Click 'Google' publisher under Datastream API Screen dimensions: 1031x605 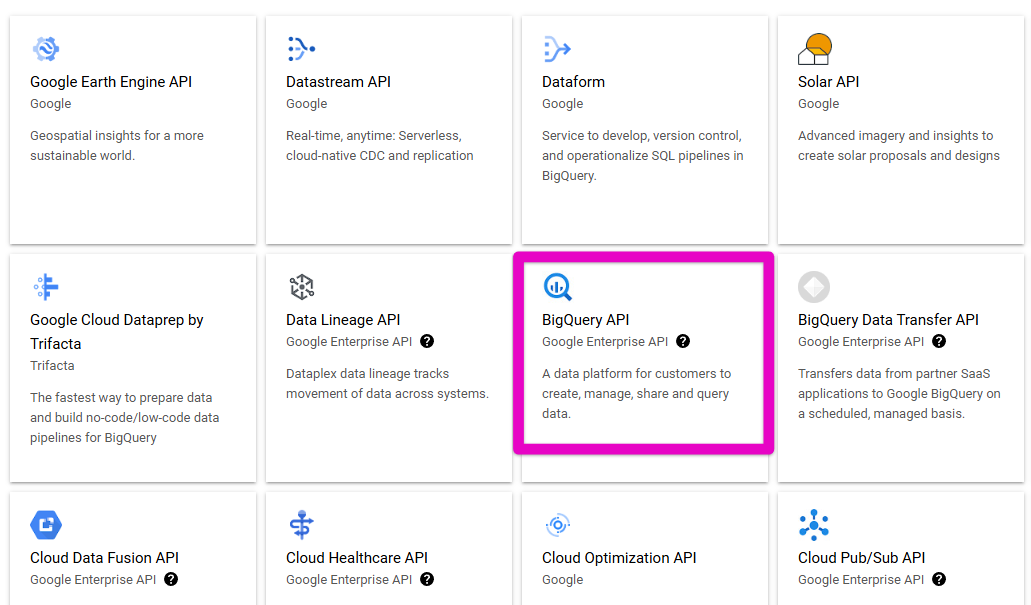(x=306, y=104)
